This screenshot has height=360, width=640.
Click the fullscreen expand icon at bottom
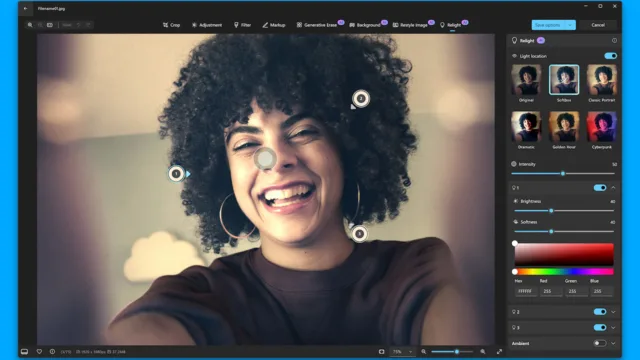[x=499, y=351]
